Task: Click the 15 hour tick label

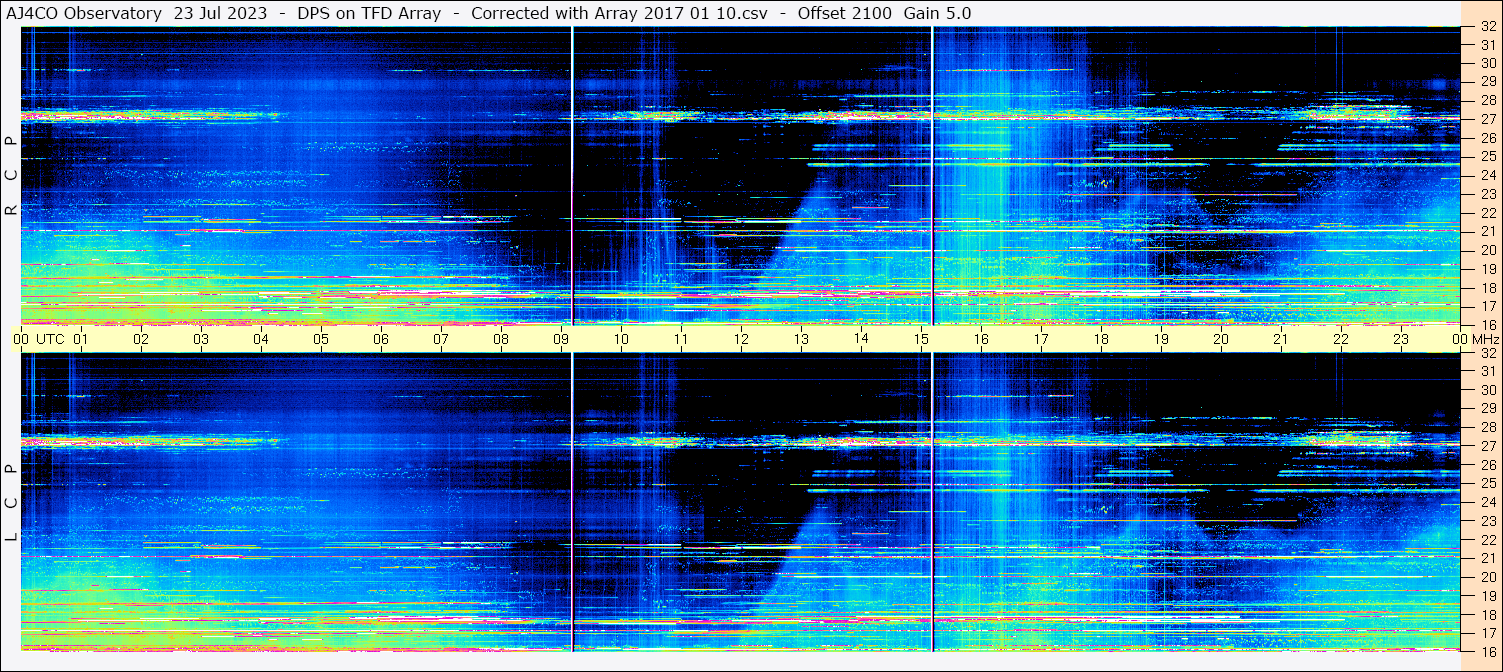Action: pos(921,339)
